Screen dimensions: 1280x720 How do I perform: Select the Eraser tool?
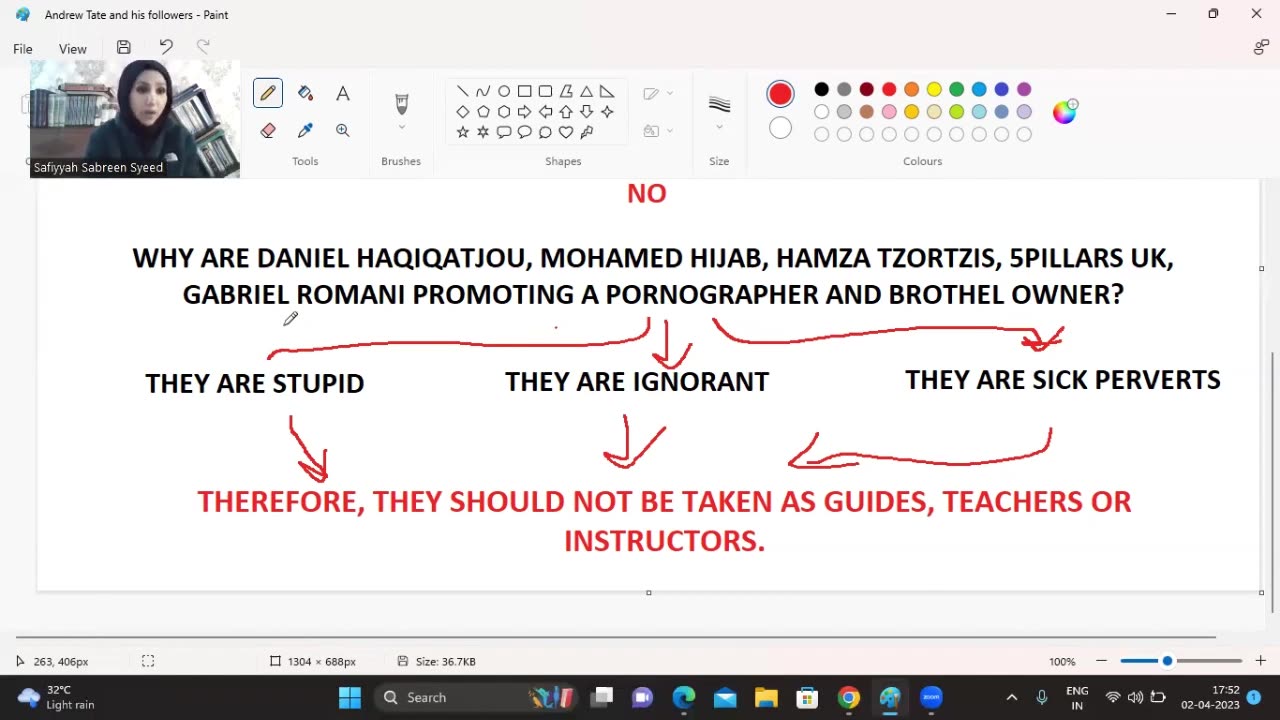[x=268, y=130]
